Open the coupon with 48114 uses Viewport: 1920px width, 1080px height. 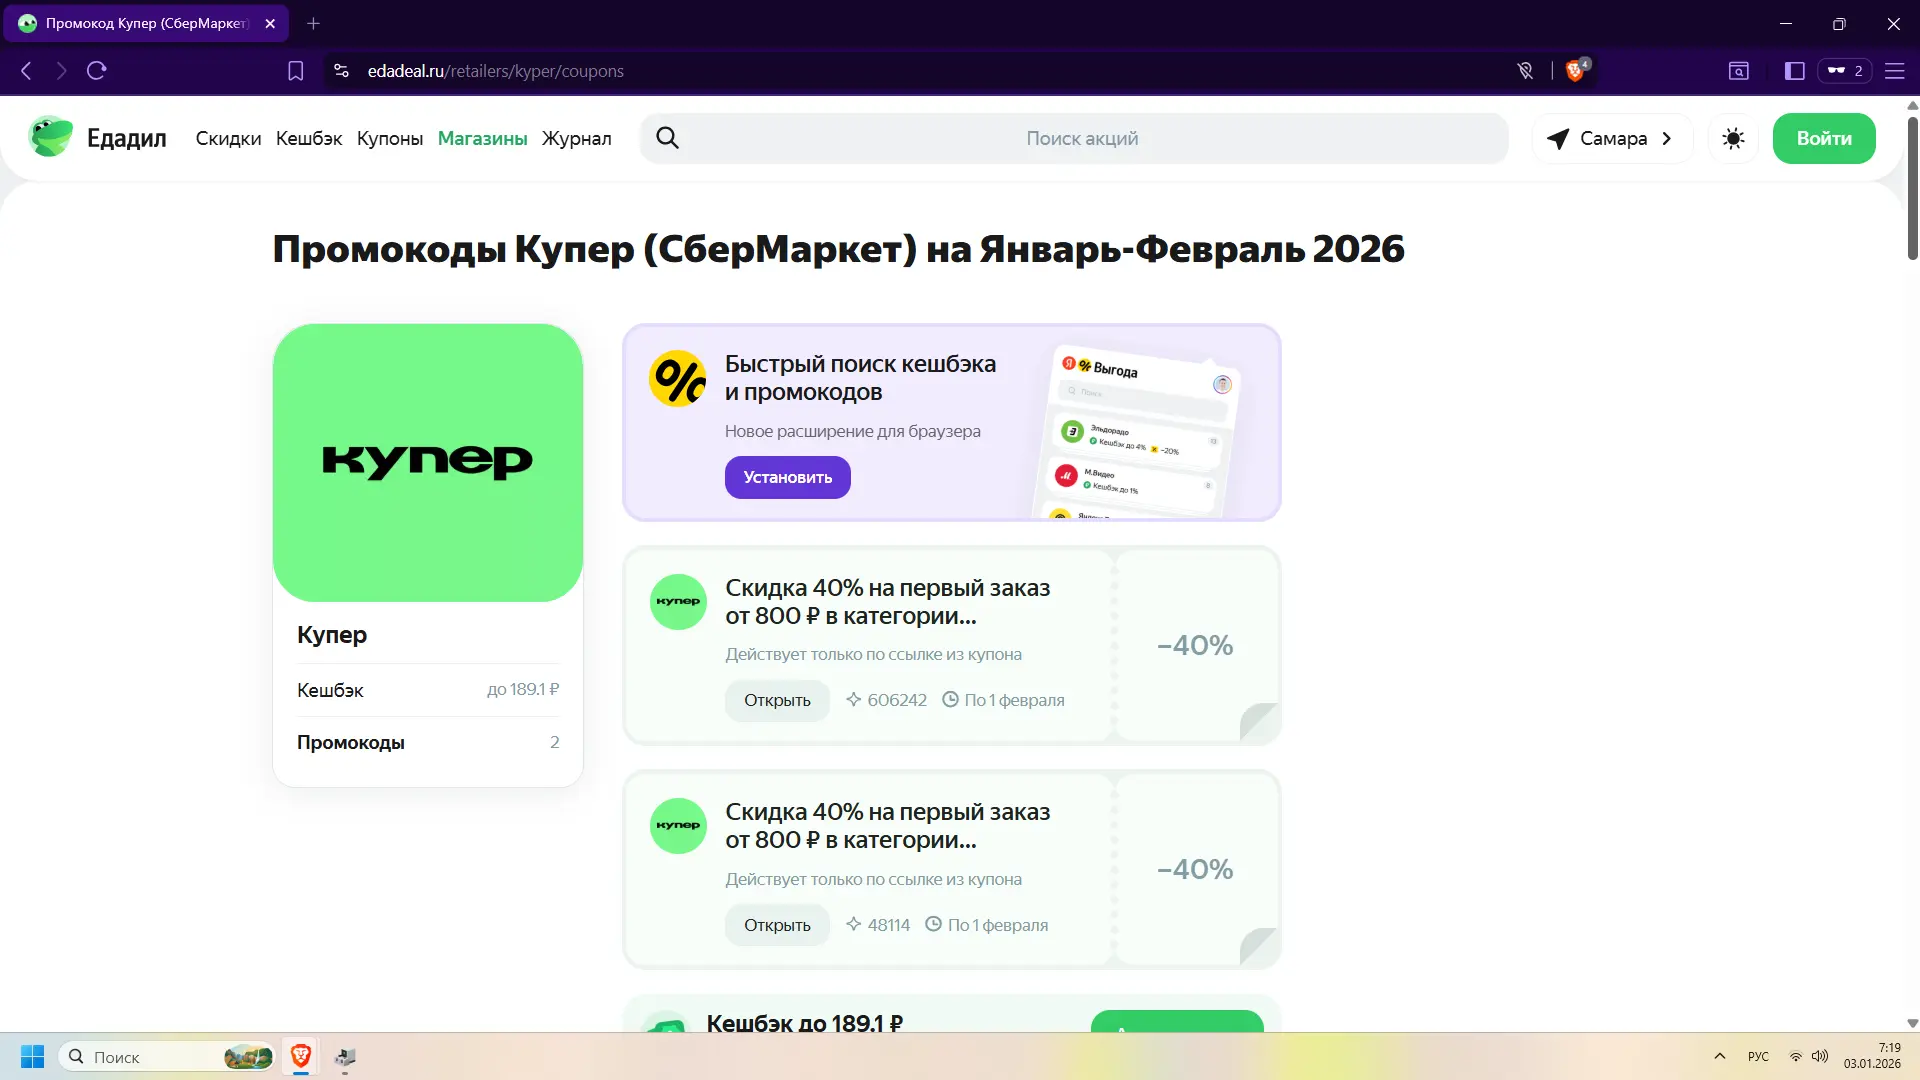[777, 925]
